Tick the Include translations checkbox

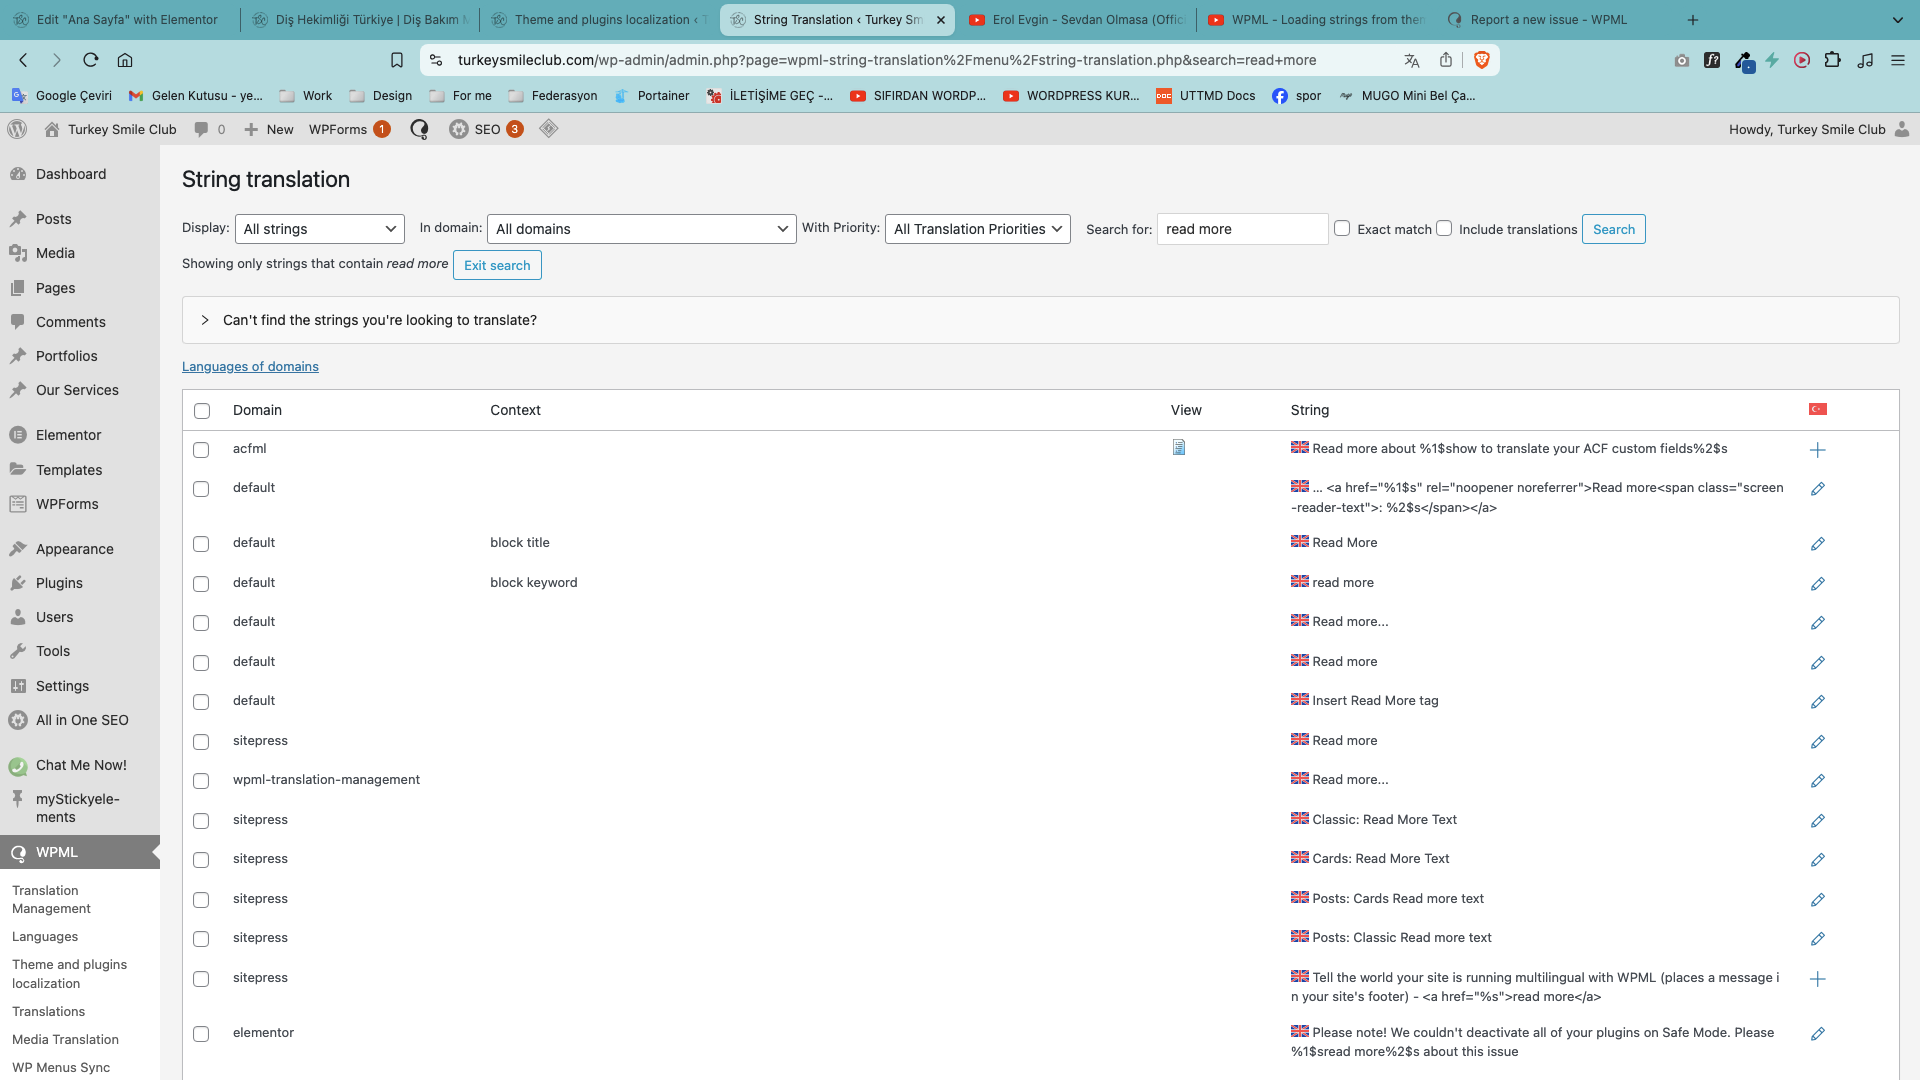pyautogui.click(x=1444, y=229)
